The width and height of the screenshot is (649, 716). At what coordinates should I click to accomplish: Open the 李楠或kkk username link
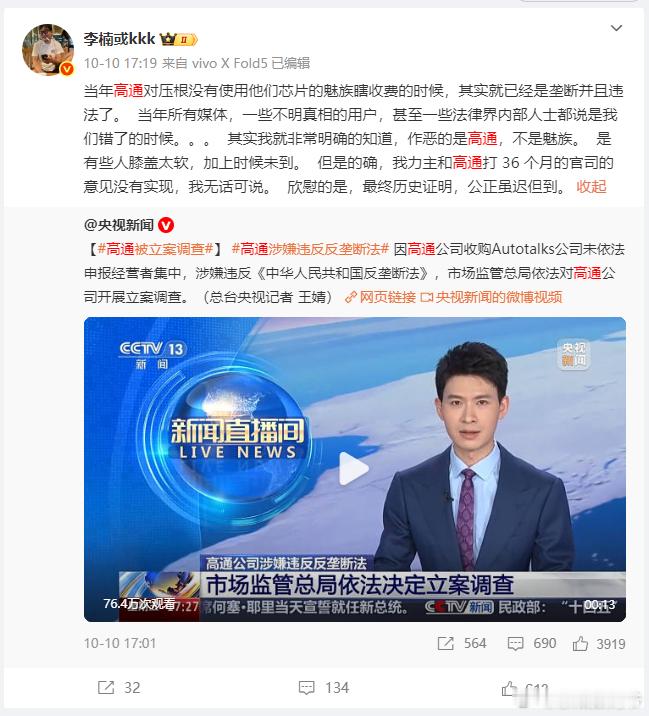pyautogui.click(x=119, y=39)
